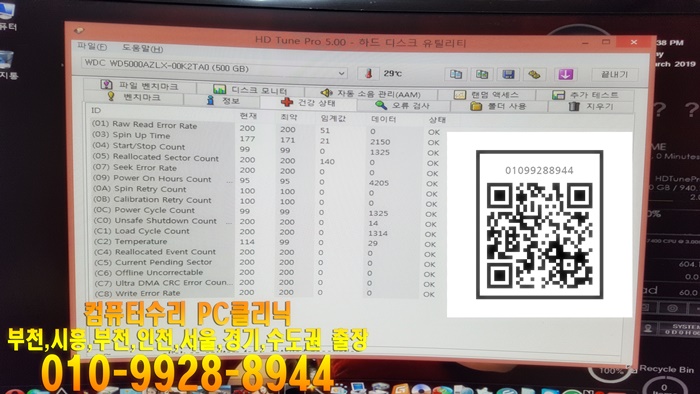Open the 도움말(H) menu

[142, 48]
